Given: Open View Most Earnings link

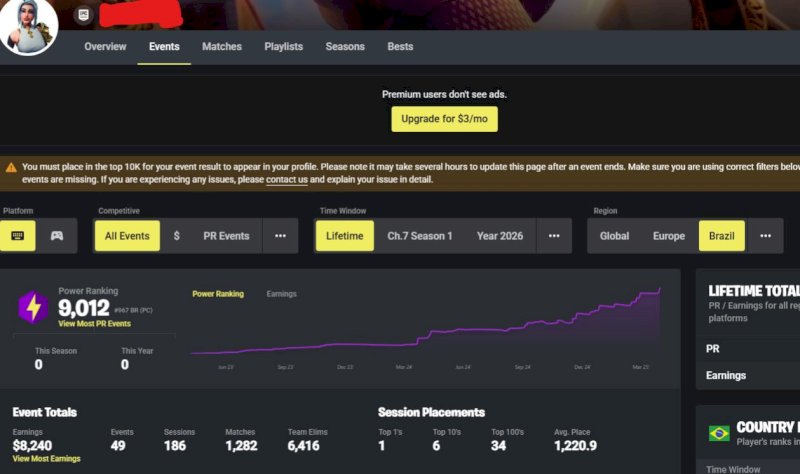Looking at the screenshot, I should click(46, 459).
